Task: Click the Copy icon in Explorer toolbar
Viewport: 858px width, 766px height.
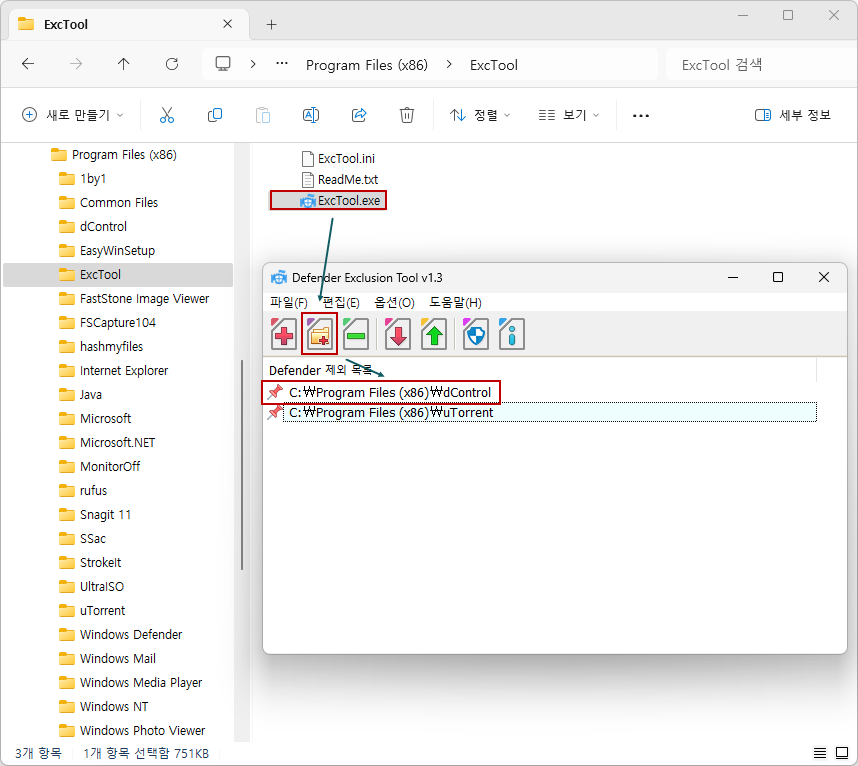Action: pos(214,115)
